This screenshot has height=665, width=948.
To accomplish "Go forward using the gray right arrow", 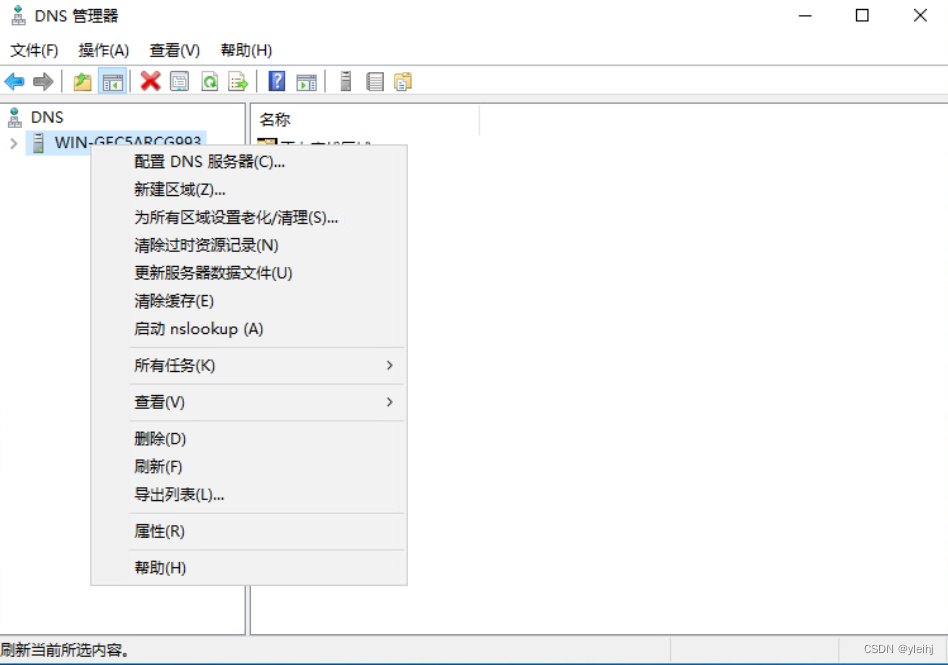I will pos(43,81).
